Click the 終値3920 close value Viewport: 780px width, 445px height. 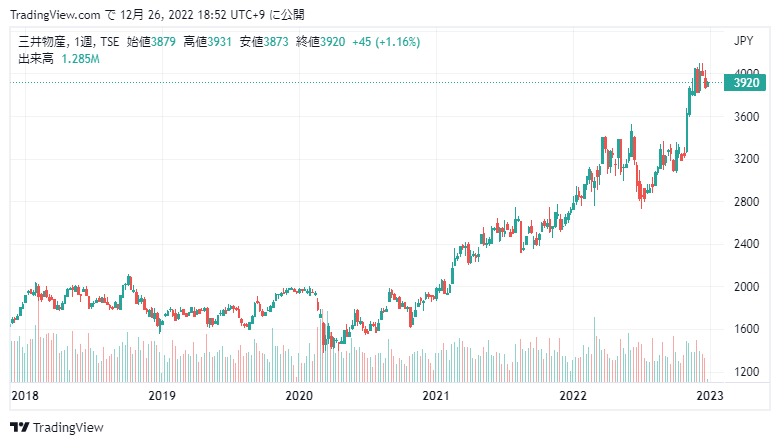coord(320,42)
